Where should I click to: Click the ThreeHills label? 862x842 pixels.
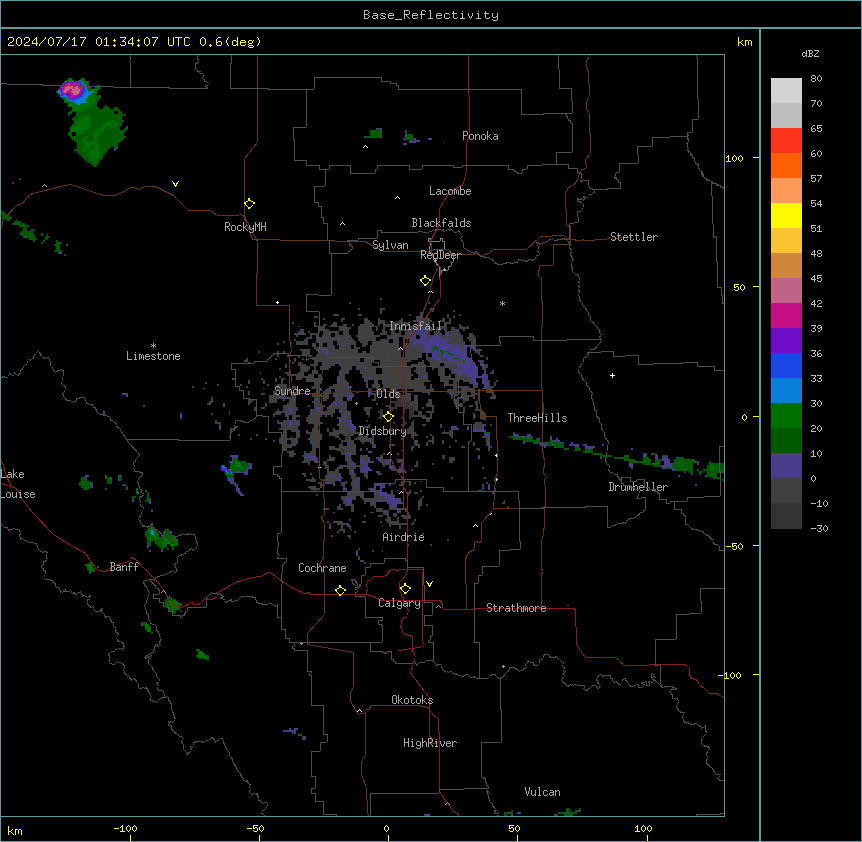pos(537,418)
